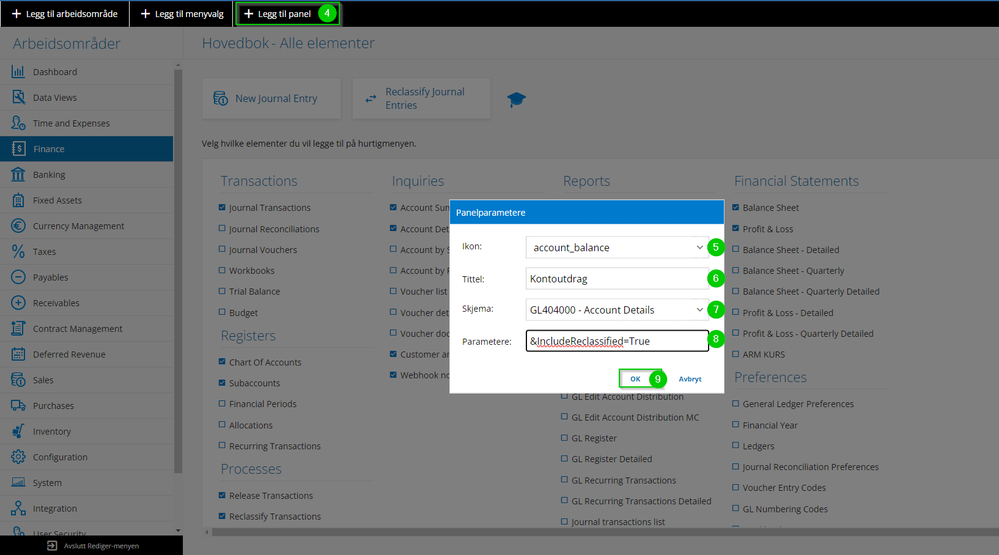Click the horizontal scrollbar below content

pos(605,531)
